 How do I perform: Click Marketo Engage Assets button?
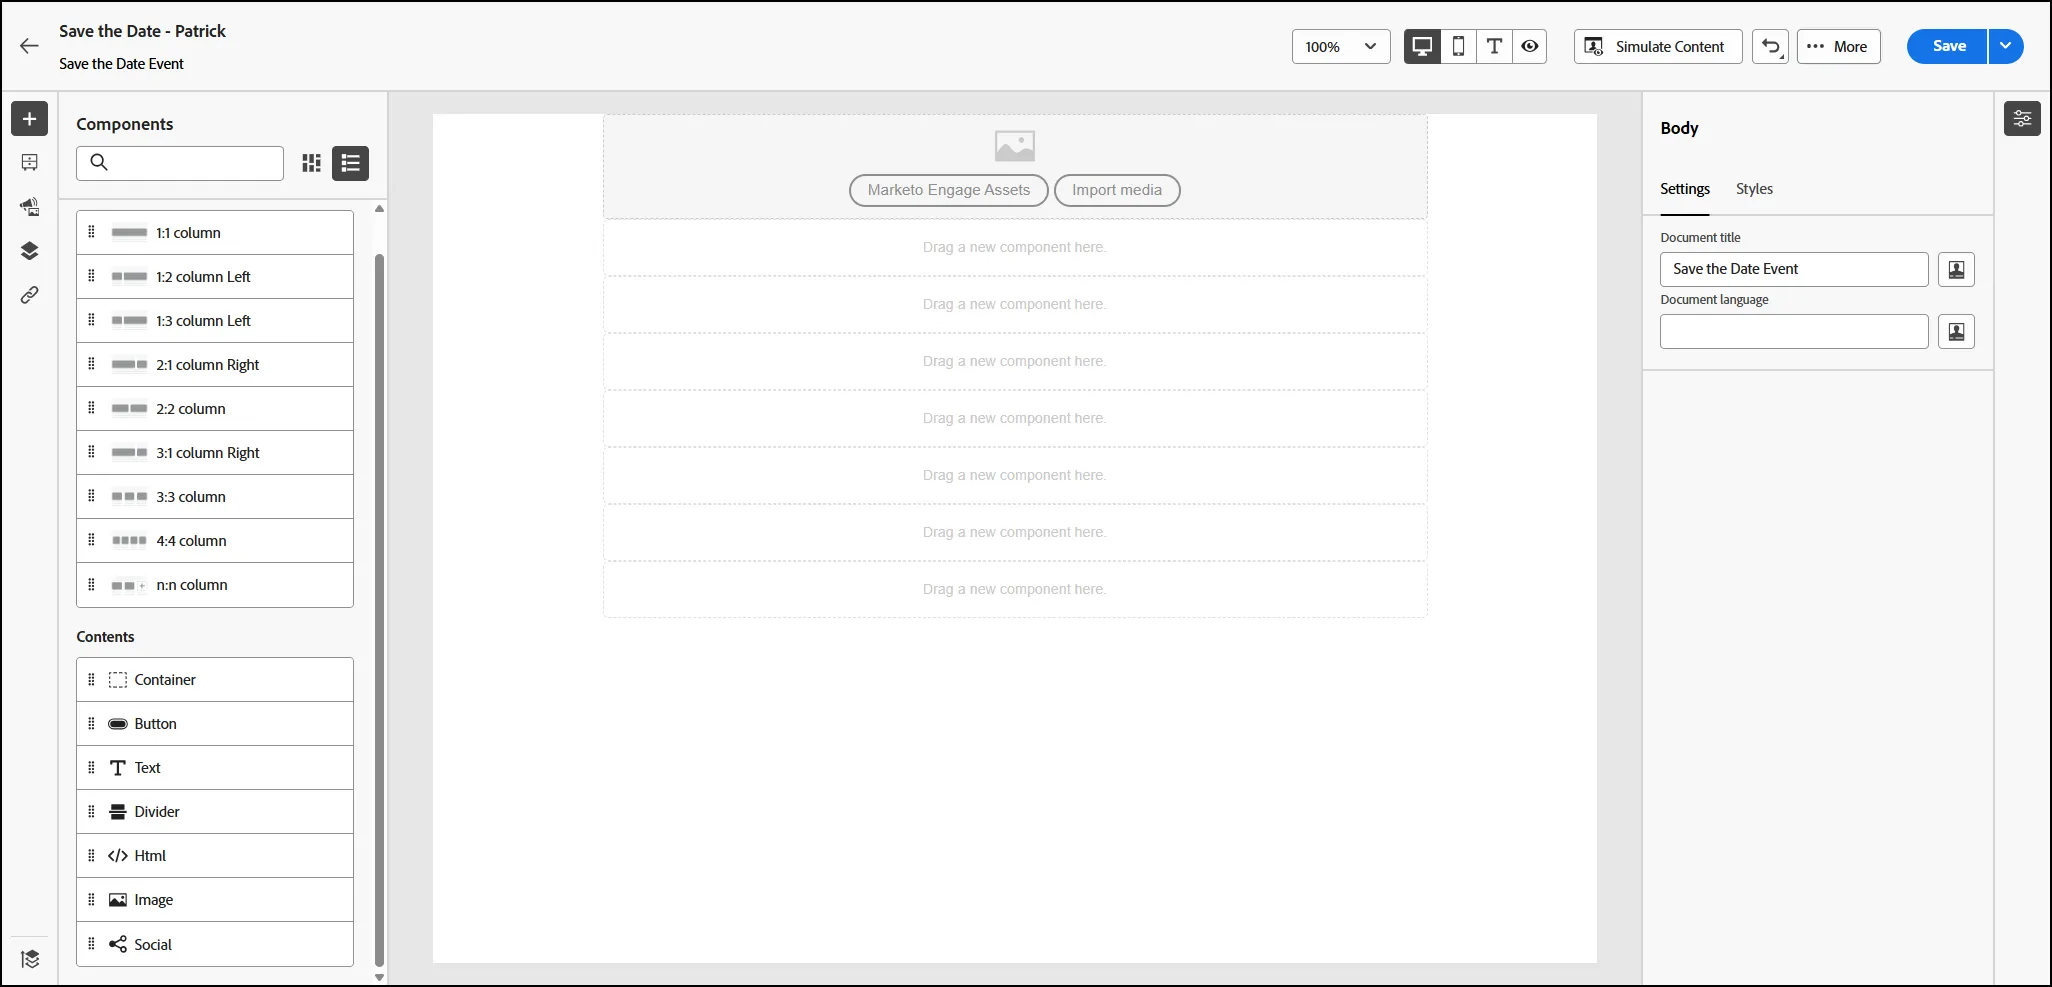point(949,190)
